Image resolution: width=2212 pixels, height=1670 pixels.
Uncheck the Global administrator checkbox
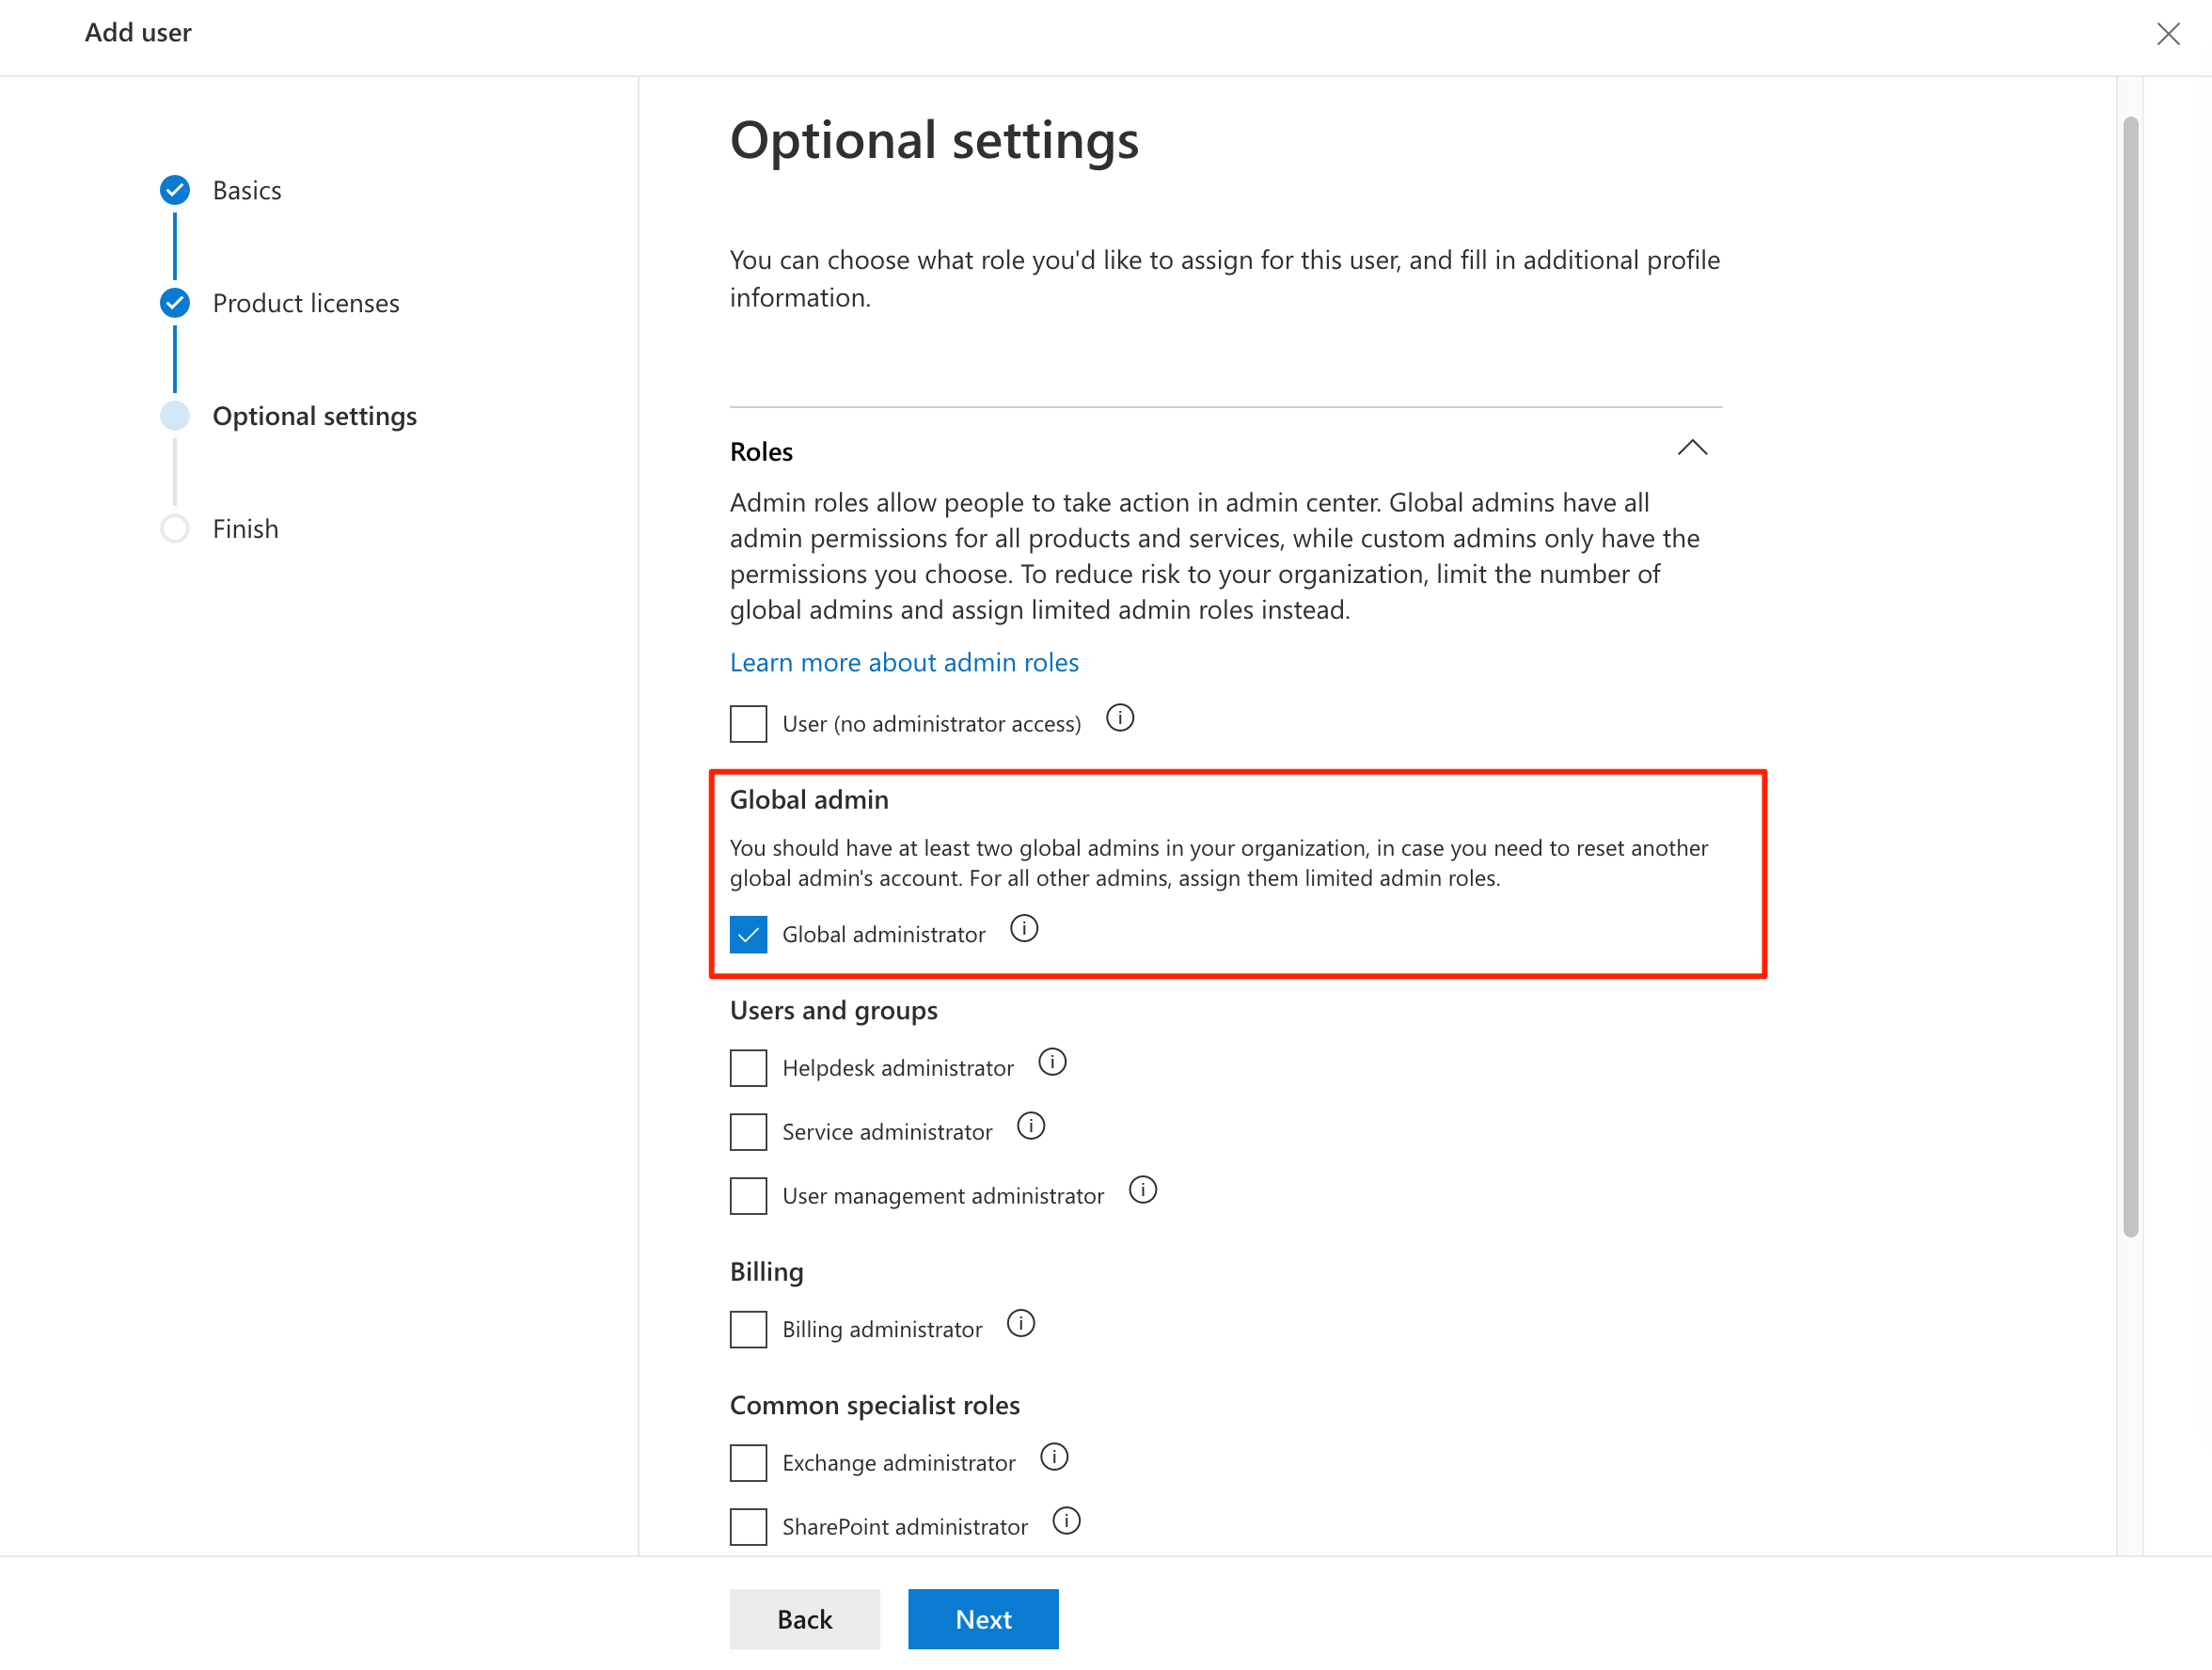point(748,934)
